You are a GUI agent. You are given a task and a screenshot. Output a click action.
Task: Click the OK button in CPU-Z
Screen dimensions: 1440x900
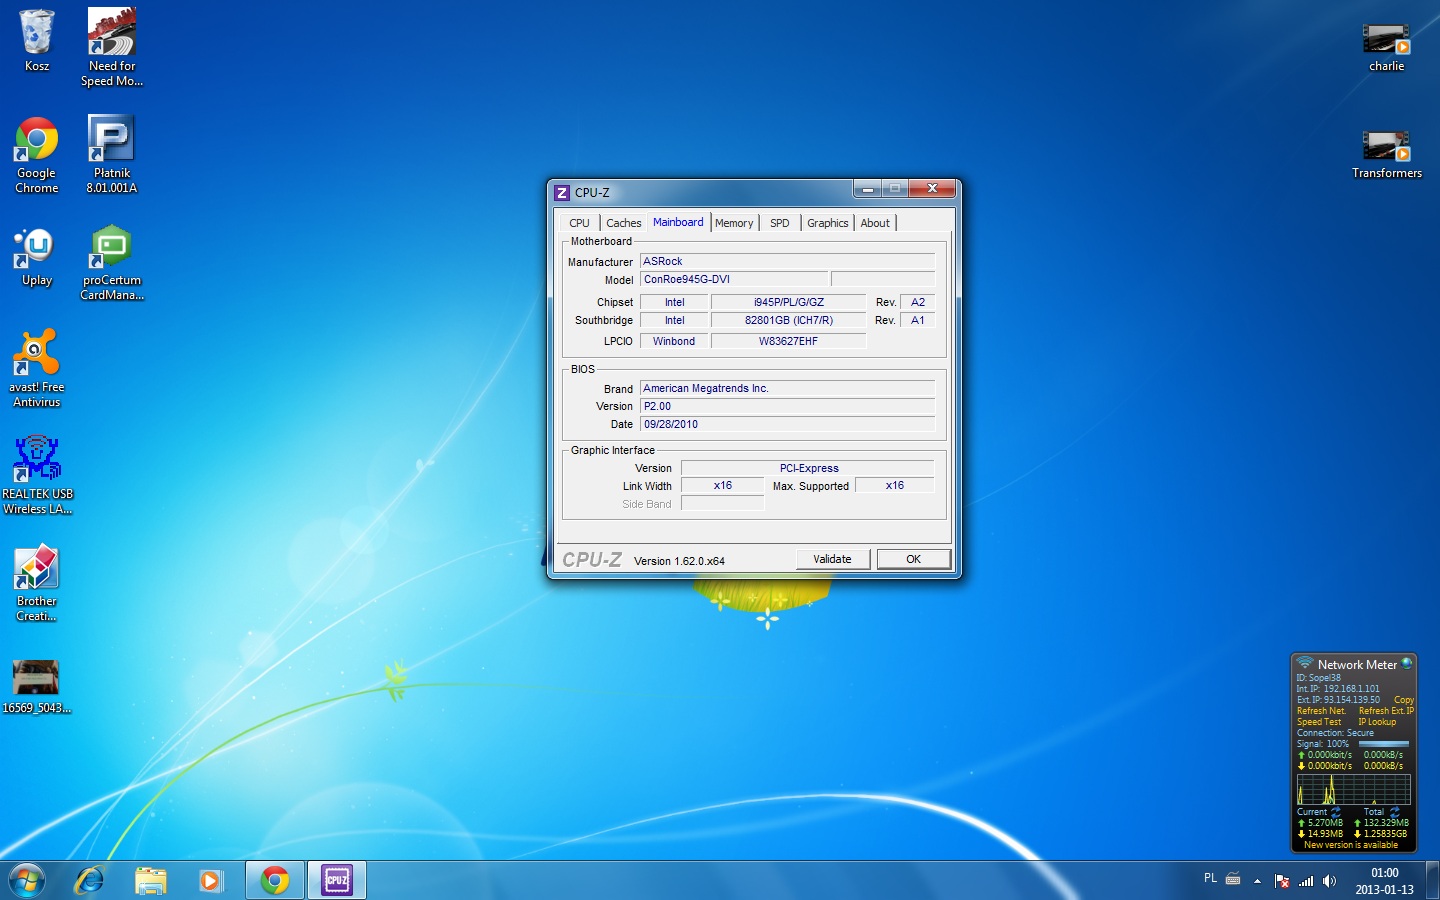(x=914, y=559)
